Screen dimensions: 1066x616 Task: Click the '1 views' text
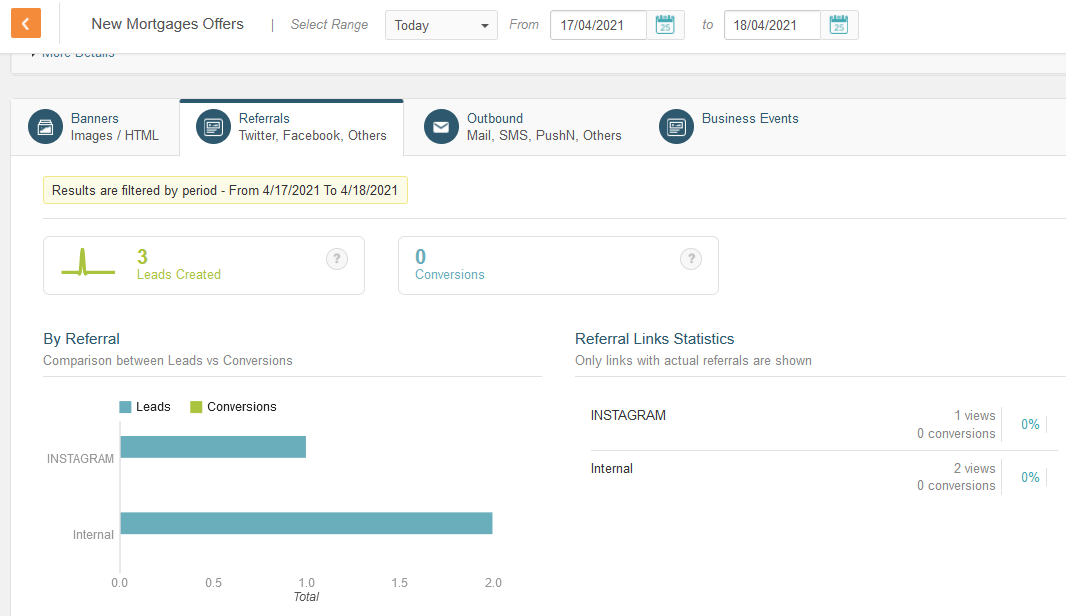[974, 415]
